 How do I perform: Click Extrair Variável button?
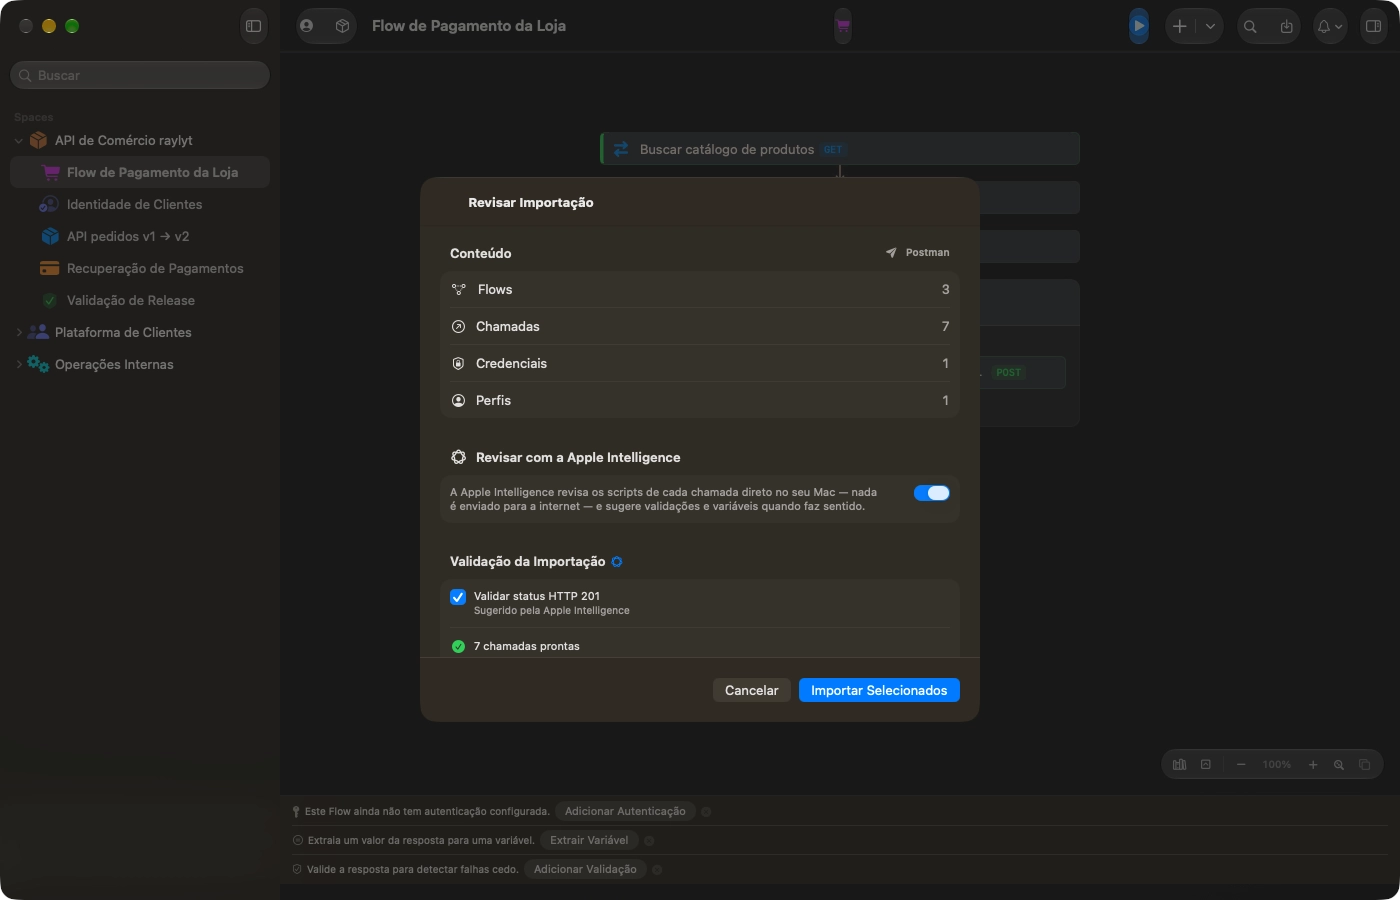coord(589,840)
